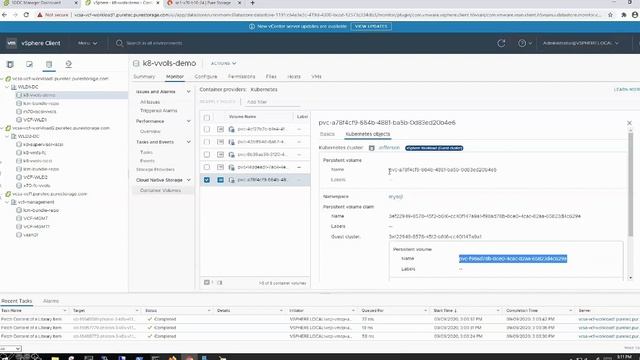
Task: Click the info icon in update banner
Action: pos(252,26)
